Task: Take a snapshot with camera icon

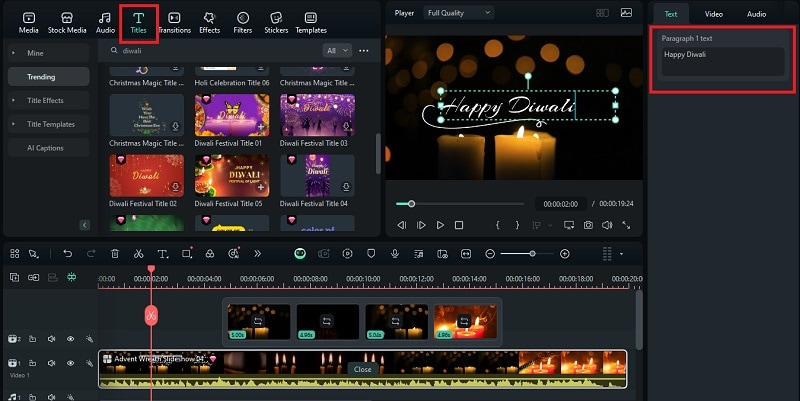Action: (x=588, y=225)
